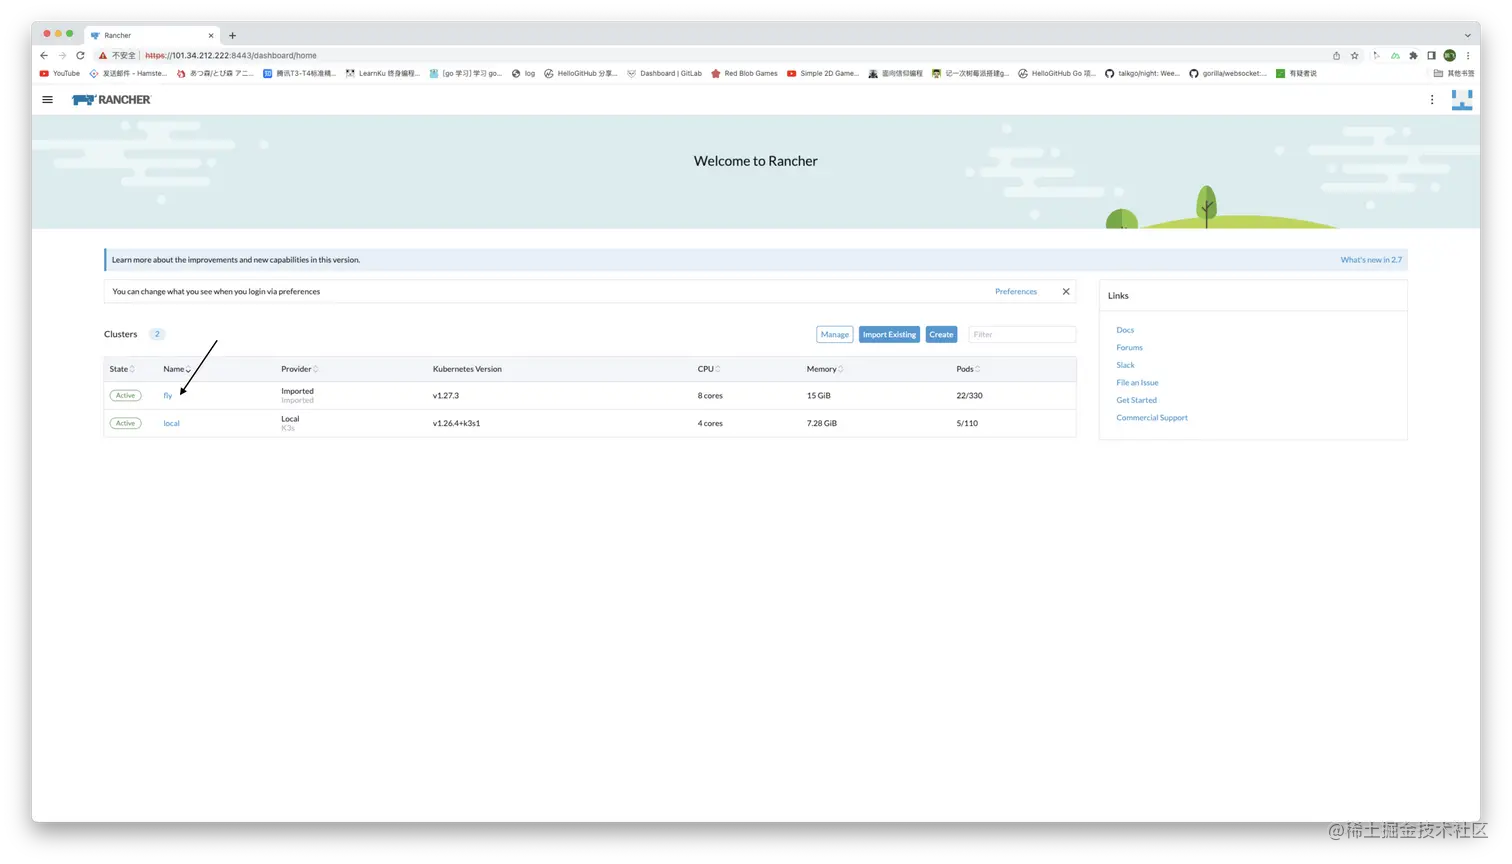Viewport: 1512px width, 864px height.
Task: Open the Slack link
Action: click(1125, 365)
